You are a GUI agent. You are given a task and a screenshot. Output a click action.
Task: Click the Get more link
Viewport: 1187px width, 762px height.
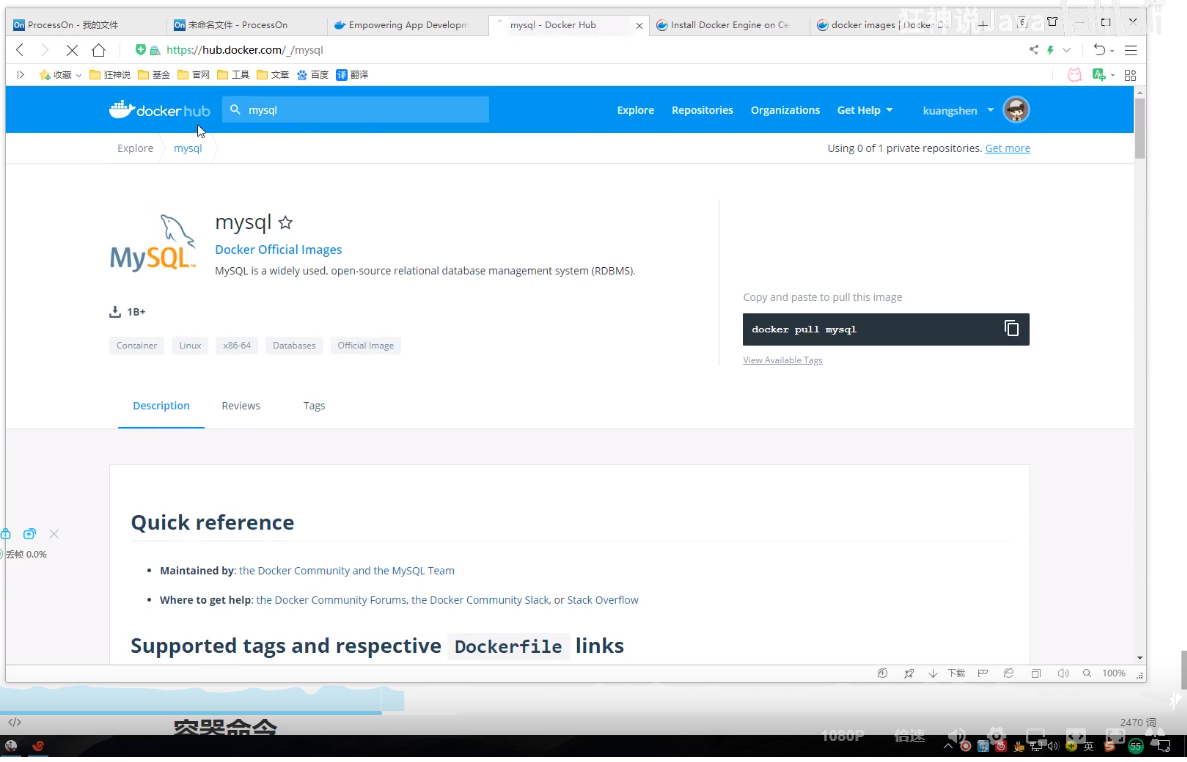(x=1007, y=148)
